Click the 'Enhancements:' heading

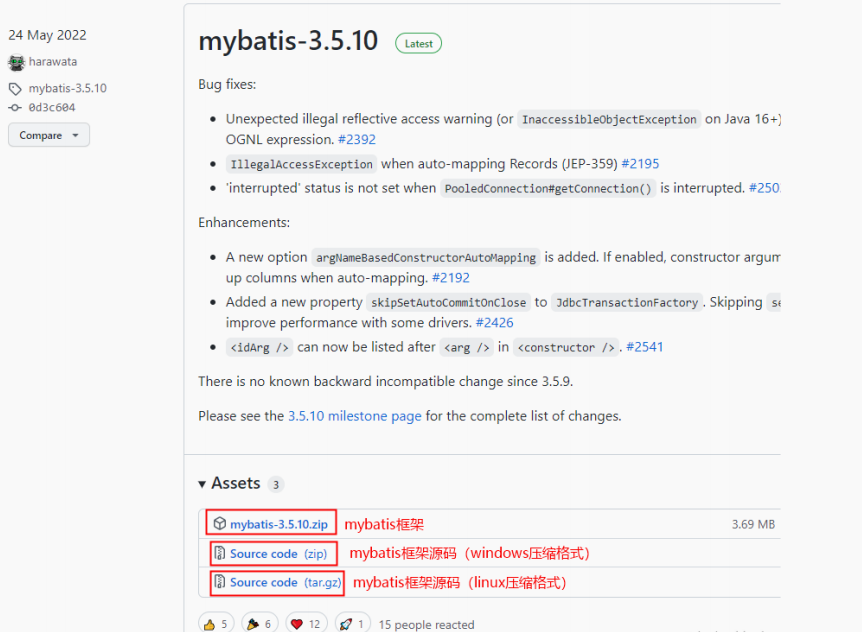tap(244, 223)
